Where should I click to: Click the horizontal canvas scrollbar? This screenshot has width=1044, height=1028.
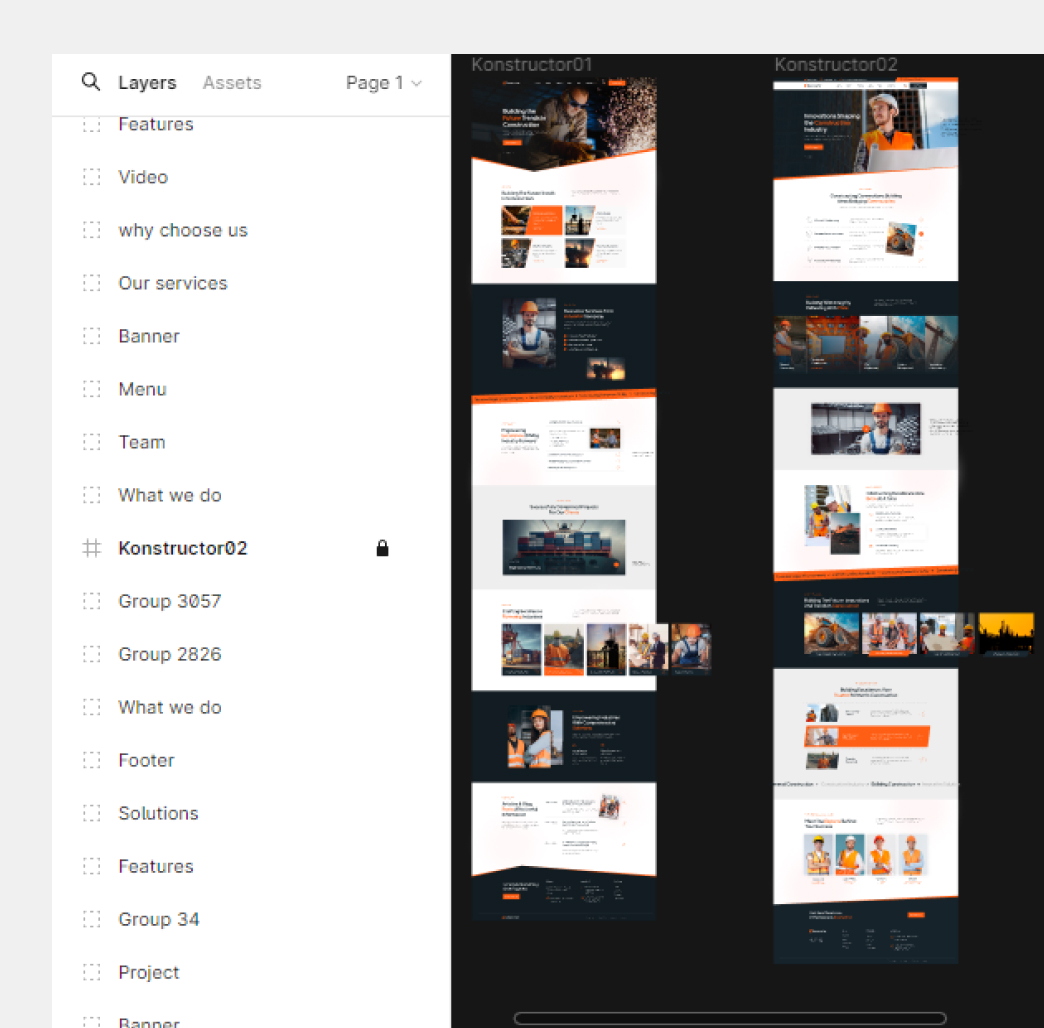pyautogui.click(x=730, y=1018)
